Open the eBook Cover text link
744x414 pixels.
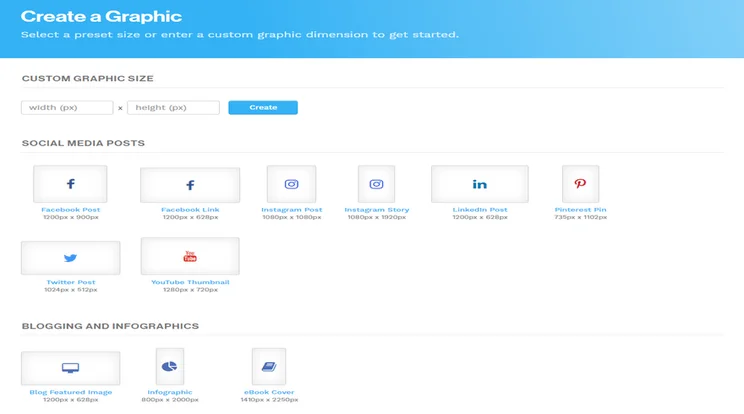pos(269,392)
